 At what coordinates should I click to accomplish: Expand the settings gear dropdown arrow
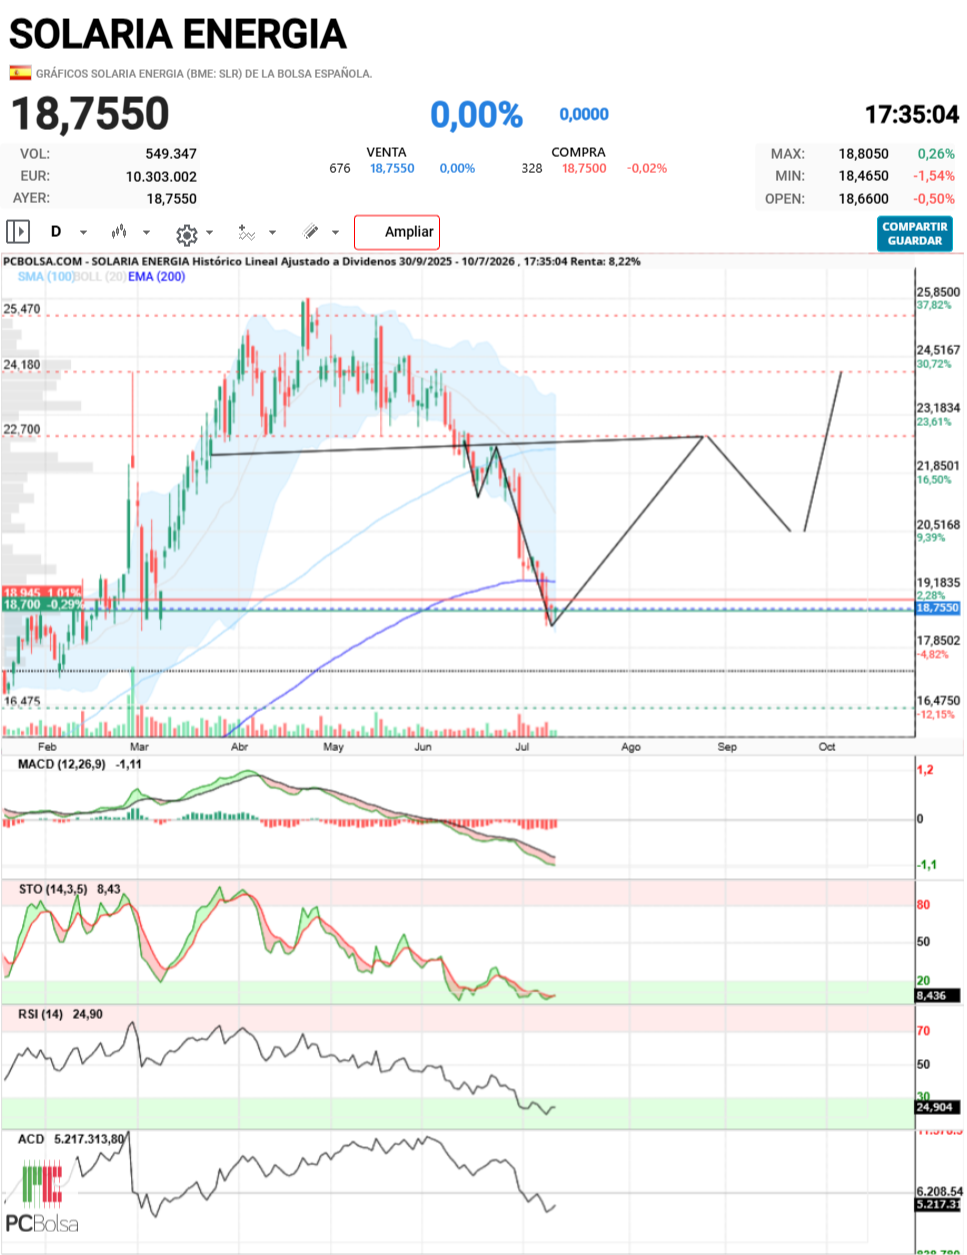pyautogui.click(x=209, y=233)
